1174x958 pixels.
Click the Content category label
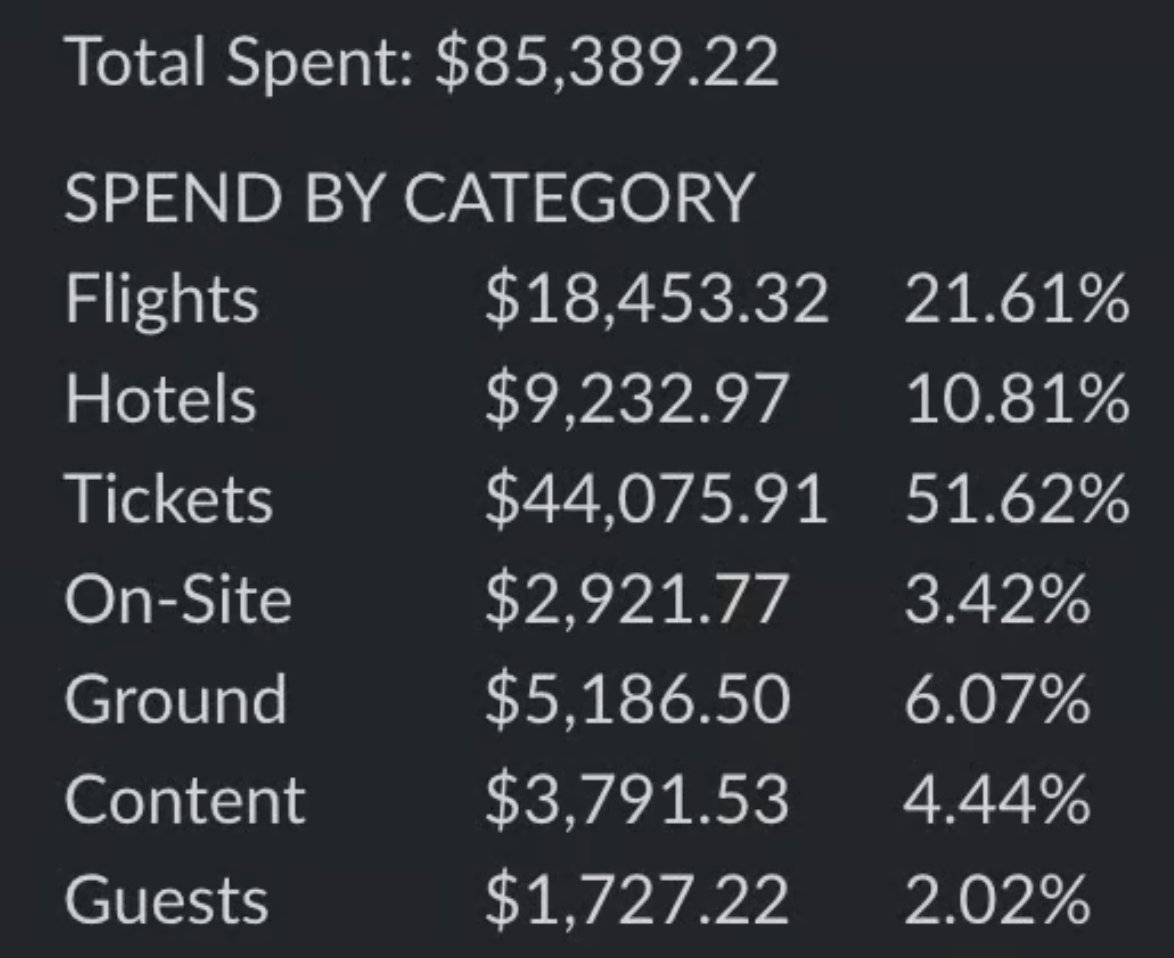pyautogui.click(x=185, y=800)
